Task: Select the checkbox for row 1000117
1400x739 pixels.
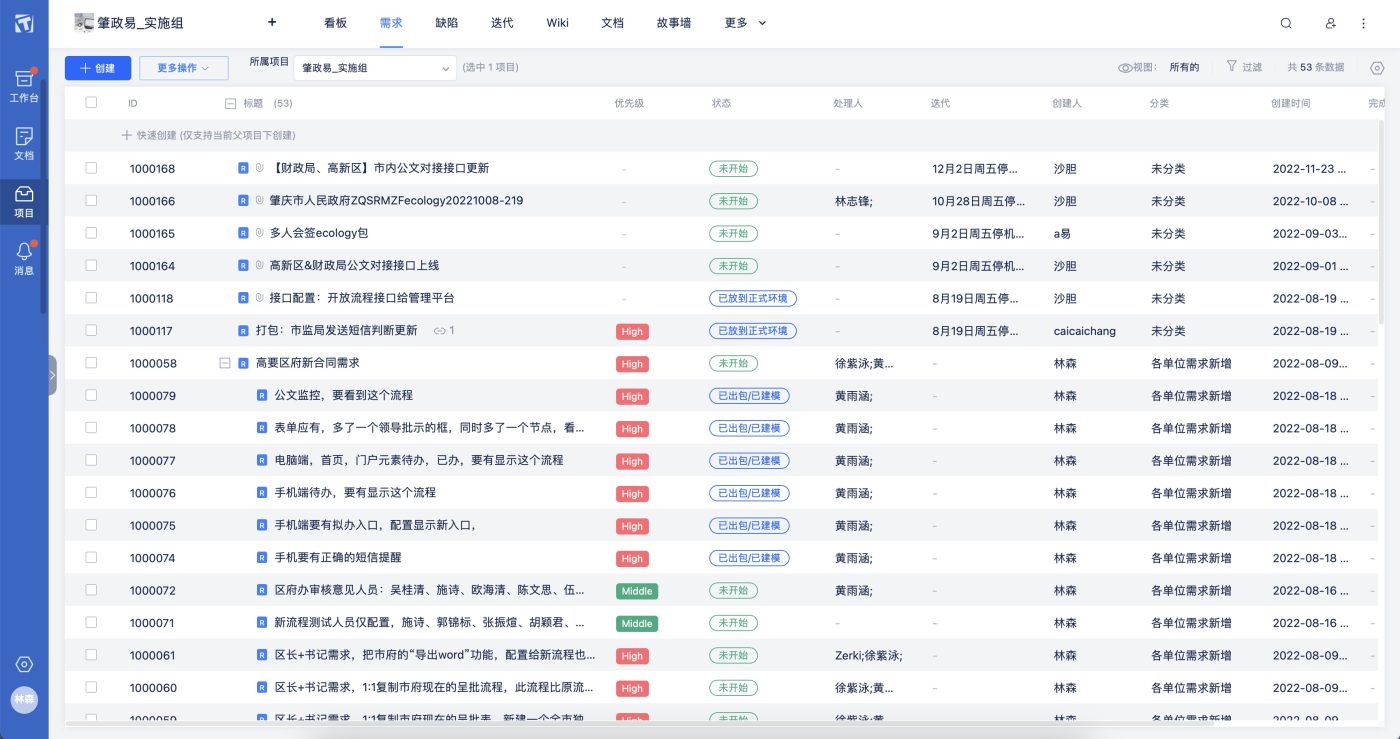Action: (91, 330)
